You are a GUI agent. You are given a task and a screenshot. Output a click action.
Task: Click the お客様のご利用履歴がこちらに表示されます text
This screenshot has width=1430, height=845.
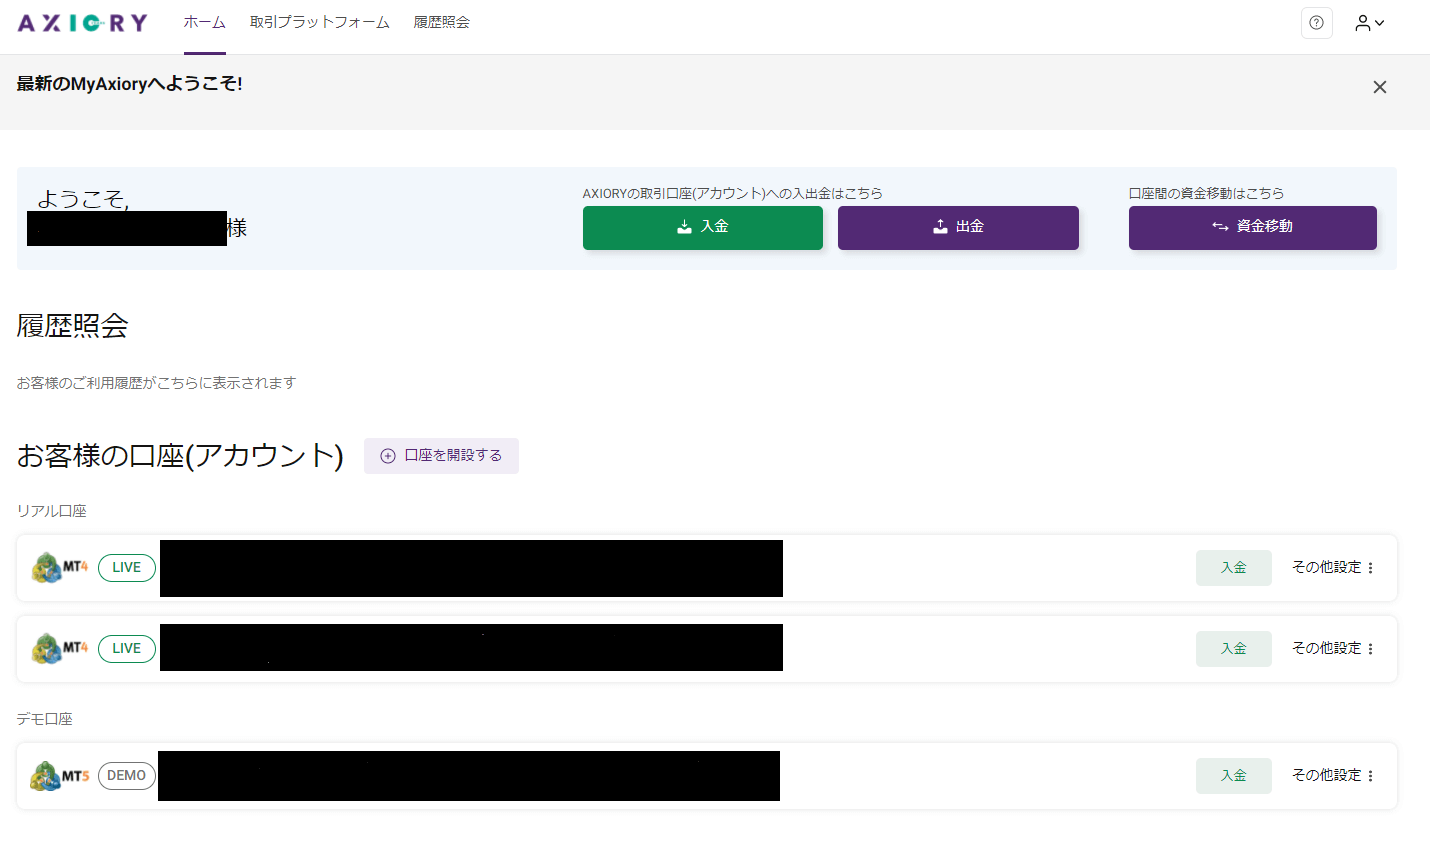[157, 382]
